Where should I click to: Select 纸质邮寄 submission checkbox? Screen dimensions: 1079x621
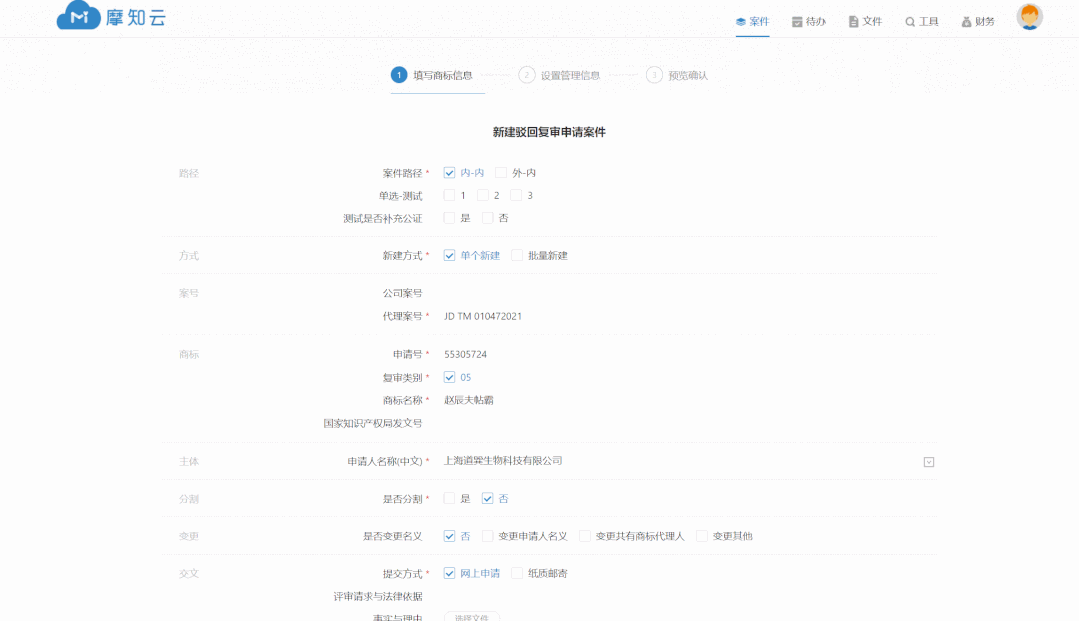(x=517, y=573)
